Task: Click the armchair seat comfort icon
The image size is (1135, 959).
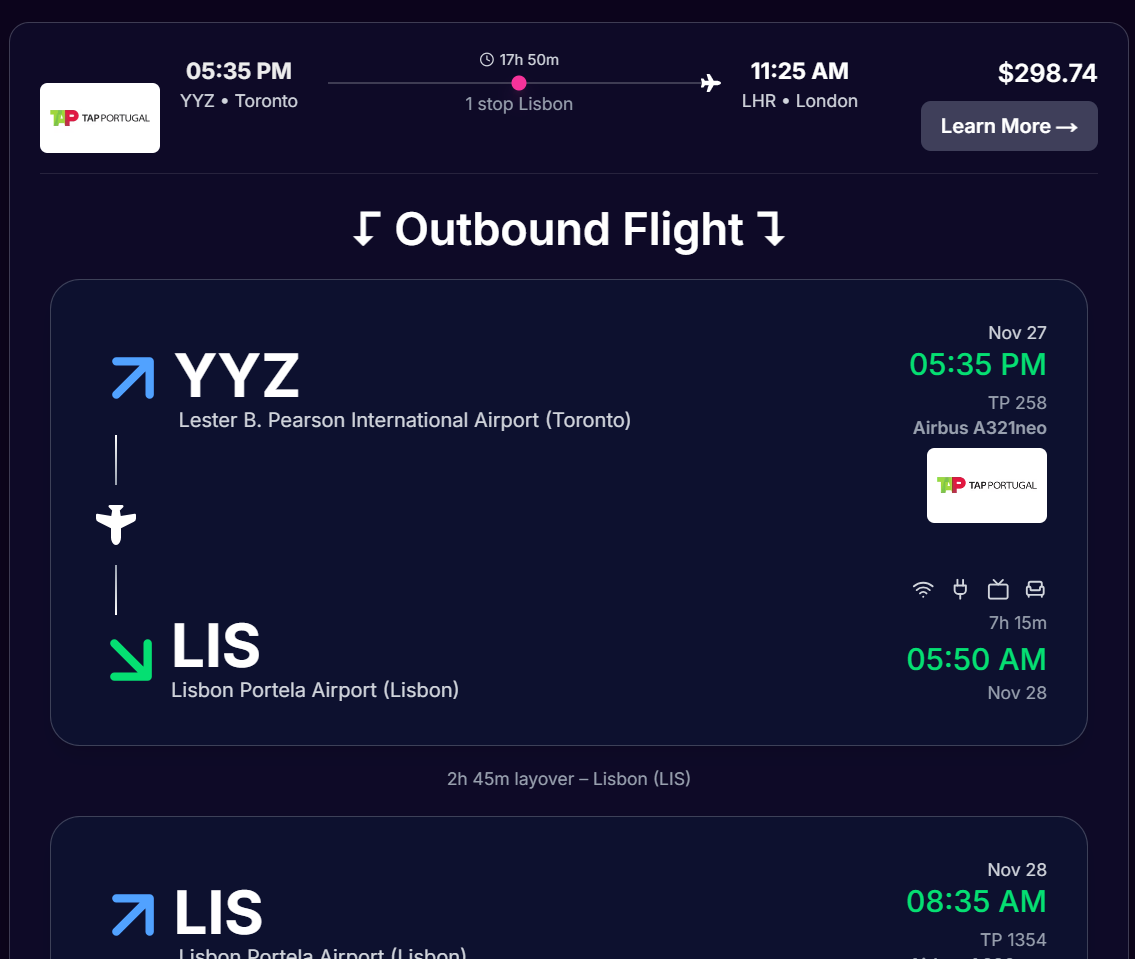Action: [1034, 589]
